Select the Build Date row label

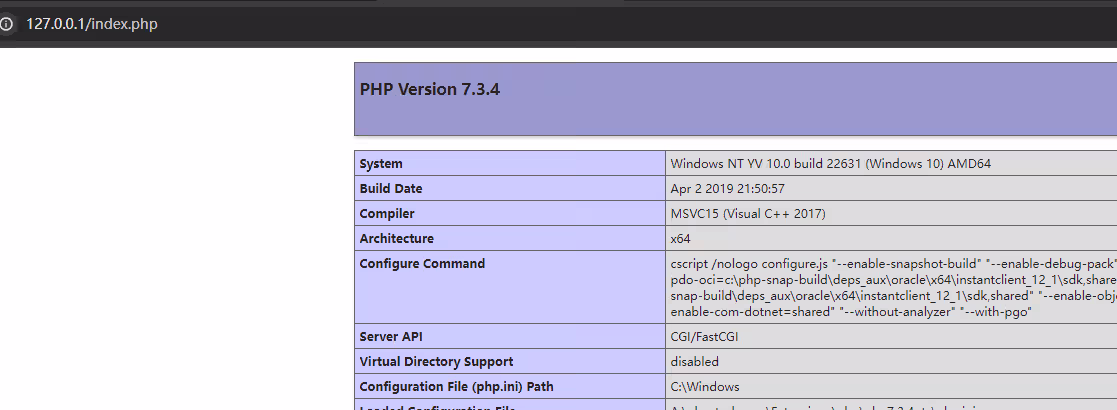click(x=391, y=189)
